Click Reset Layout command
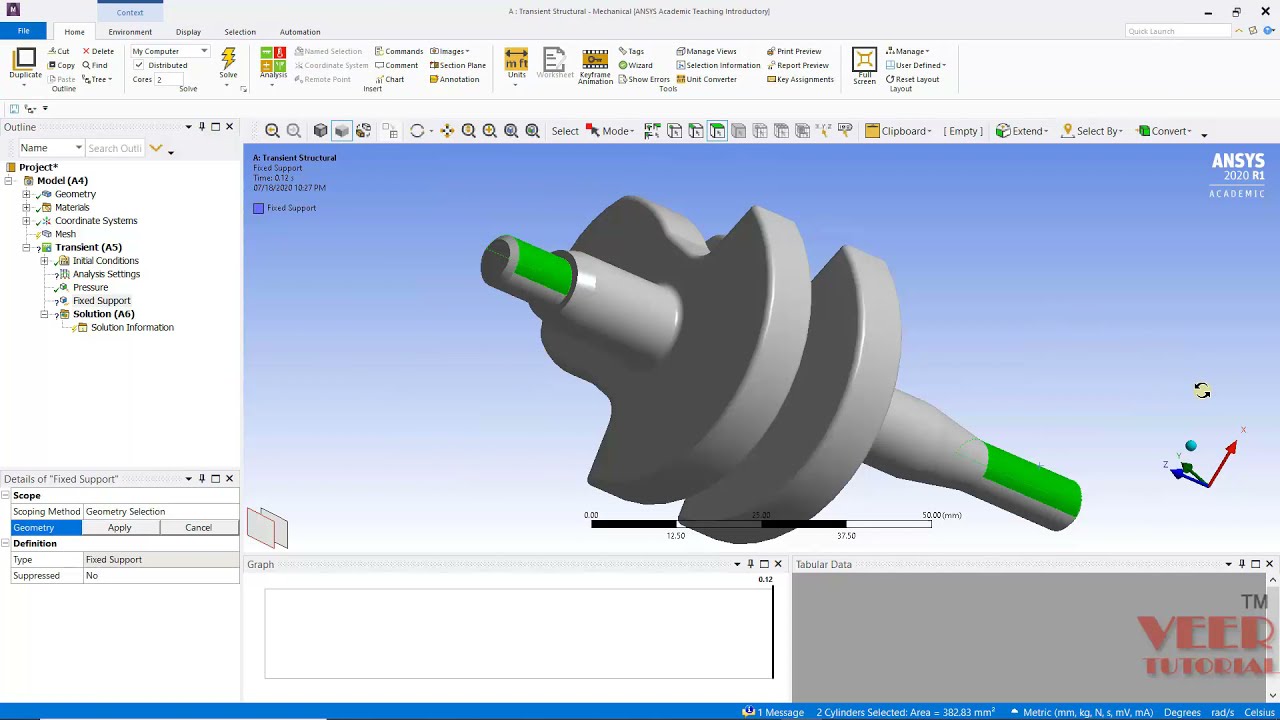Screen dimensions: 1280x720 tap(912, 79)
